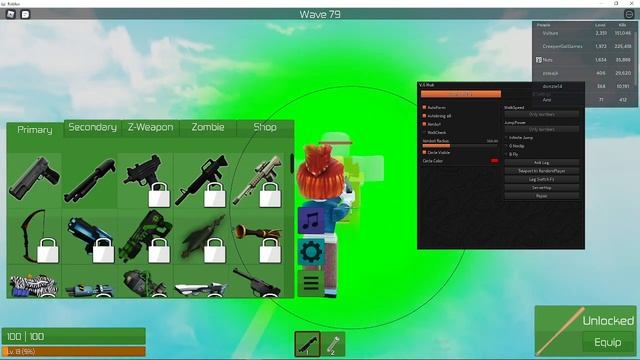Pick the locked scoped sniper rifle
This screenshot has width=640, height=360.
click(x=256, y=180)
